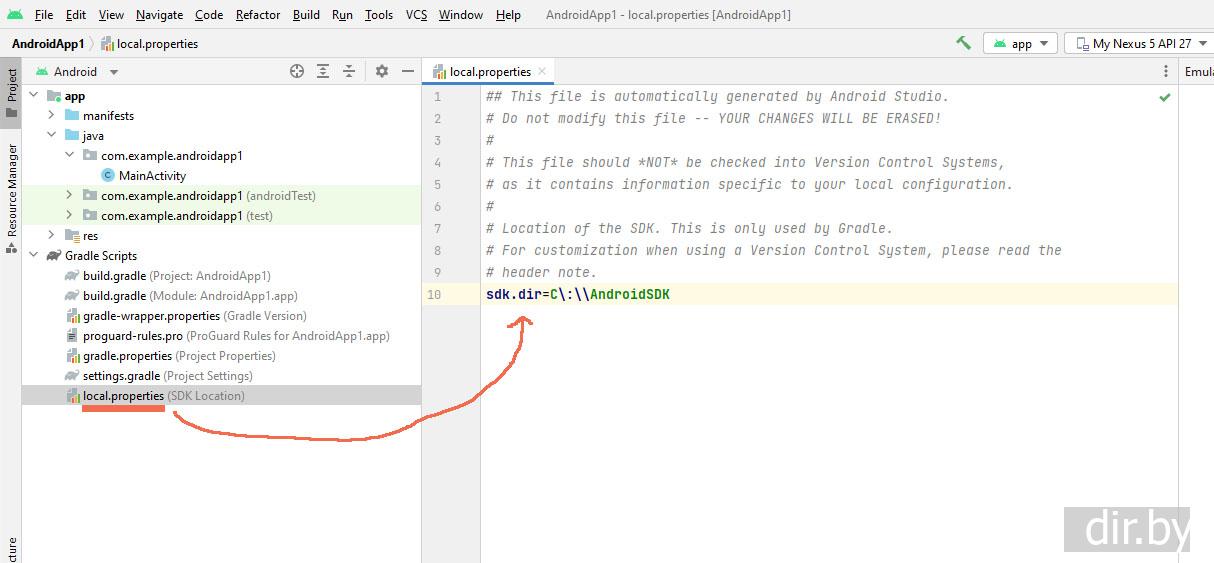
Task: Click the Expand All icon in Project panel
Action: point(323,71)
